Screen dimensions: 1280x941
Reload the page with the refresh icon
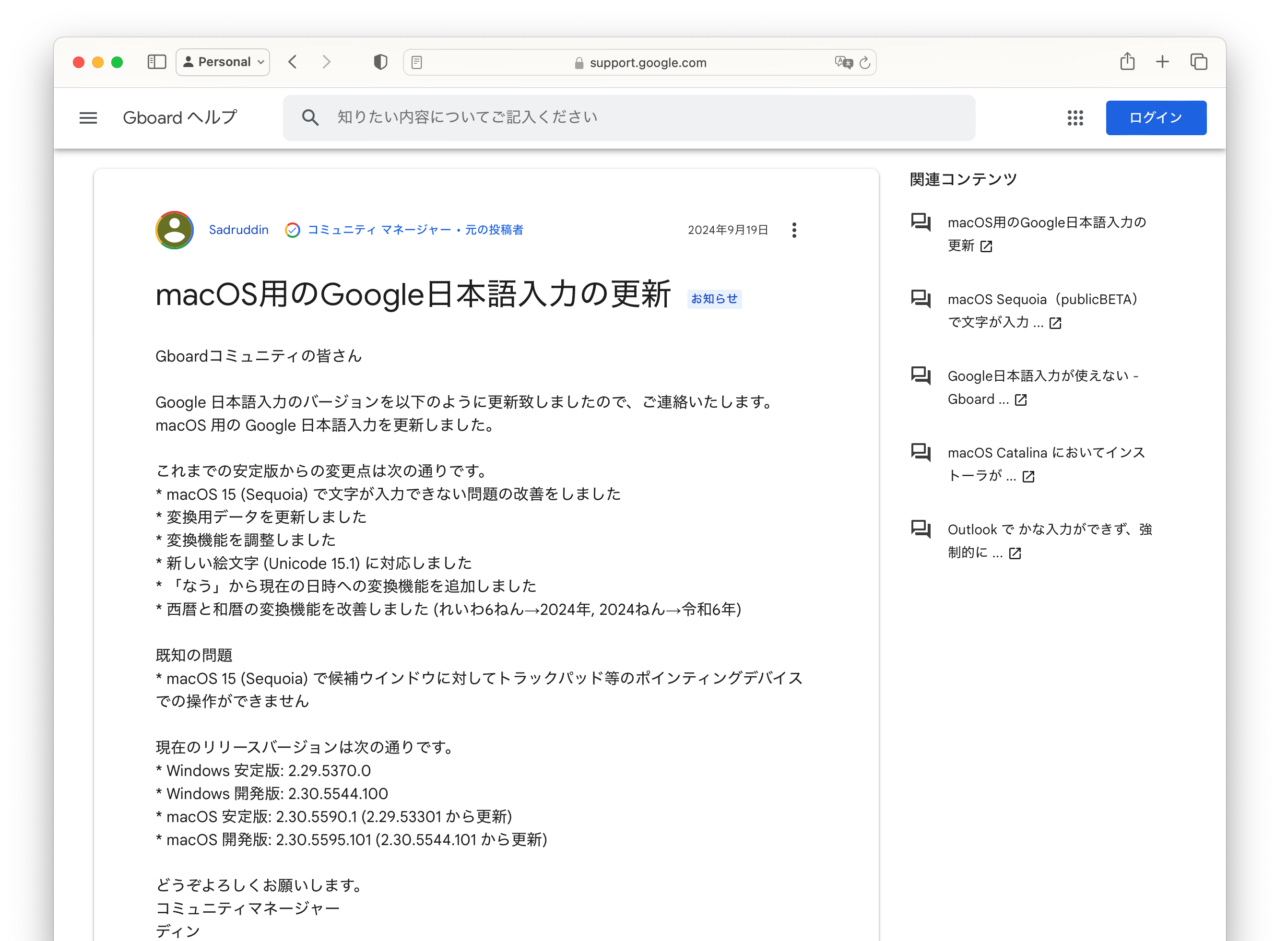click(865, 62)
